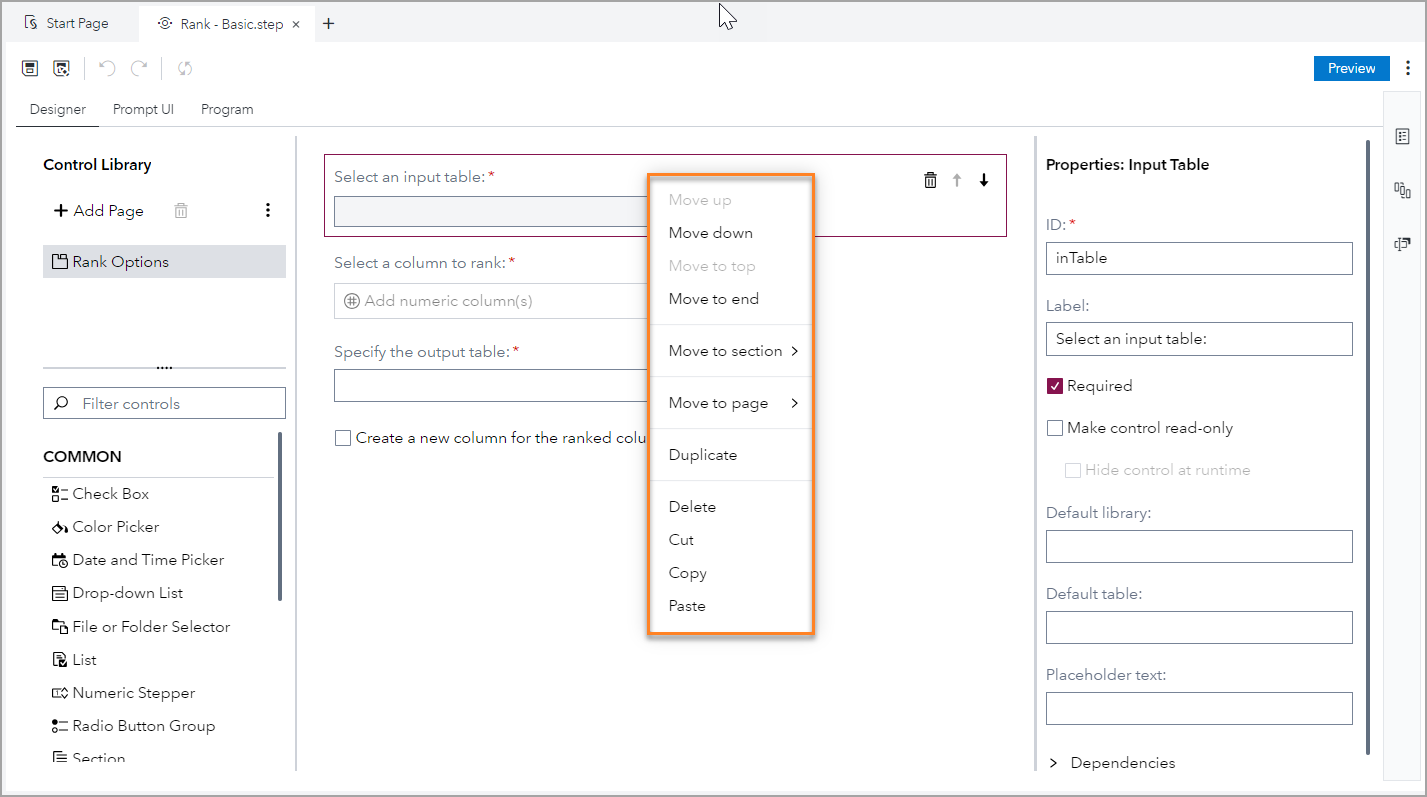Image resolution: width=1427 pixels, height=797 pixels.
Task: Click the Refresh icon in the toolbar
Action: pos(184,67)
